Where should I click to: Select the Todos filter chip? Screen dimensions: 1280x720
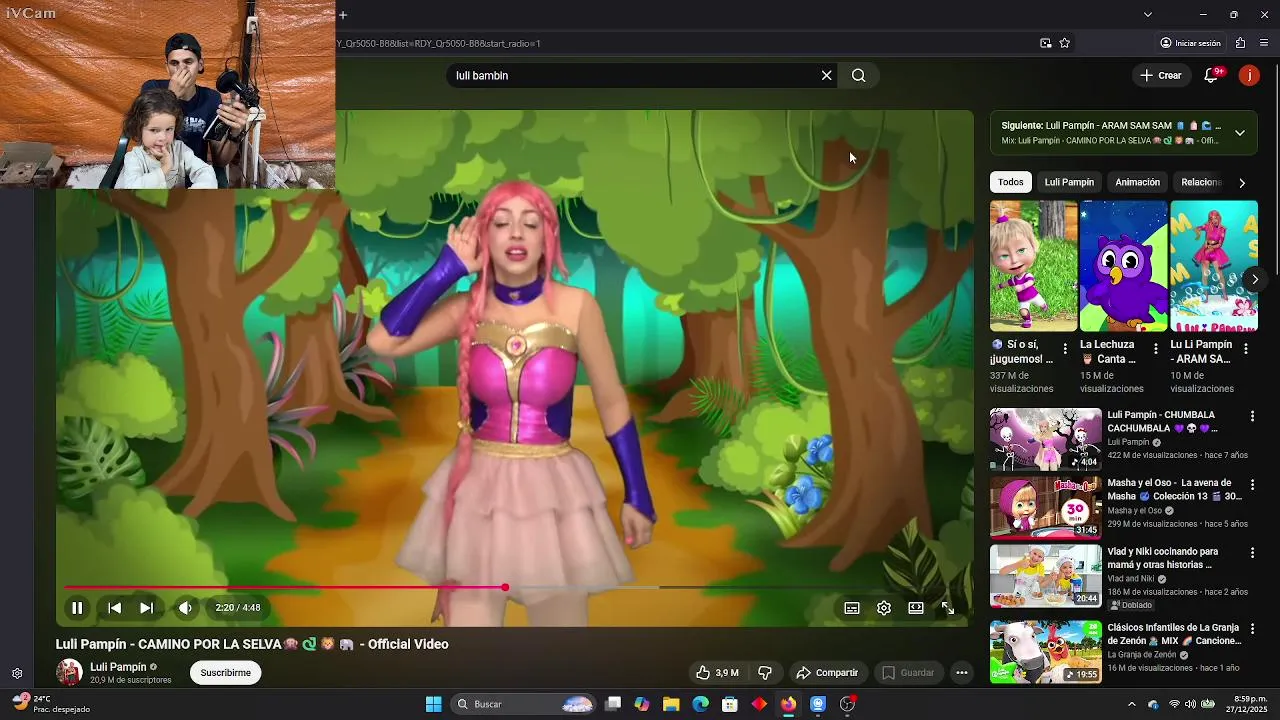point(1011,182)
